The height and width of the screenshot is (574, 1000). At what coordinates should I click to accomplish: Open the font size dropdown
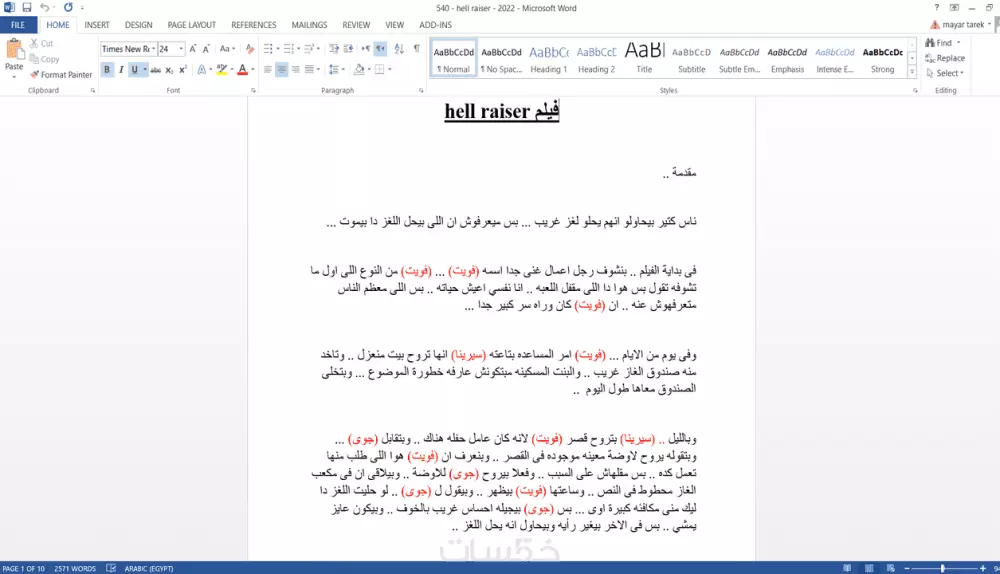[x=181, y=49]
